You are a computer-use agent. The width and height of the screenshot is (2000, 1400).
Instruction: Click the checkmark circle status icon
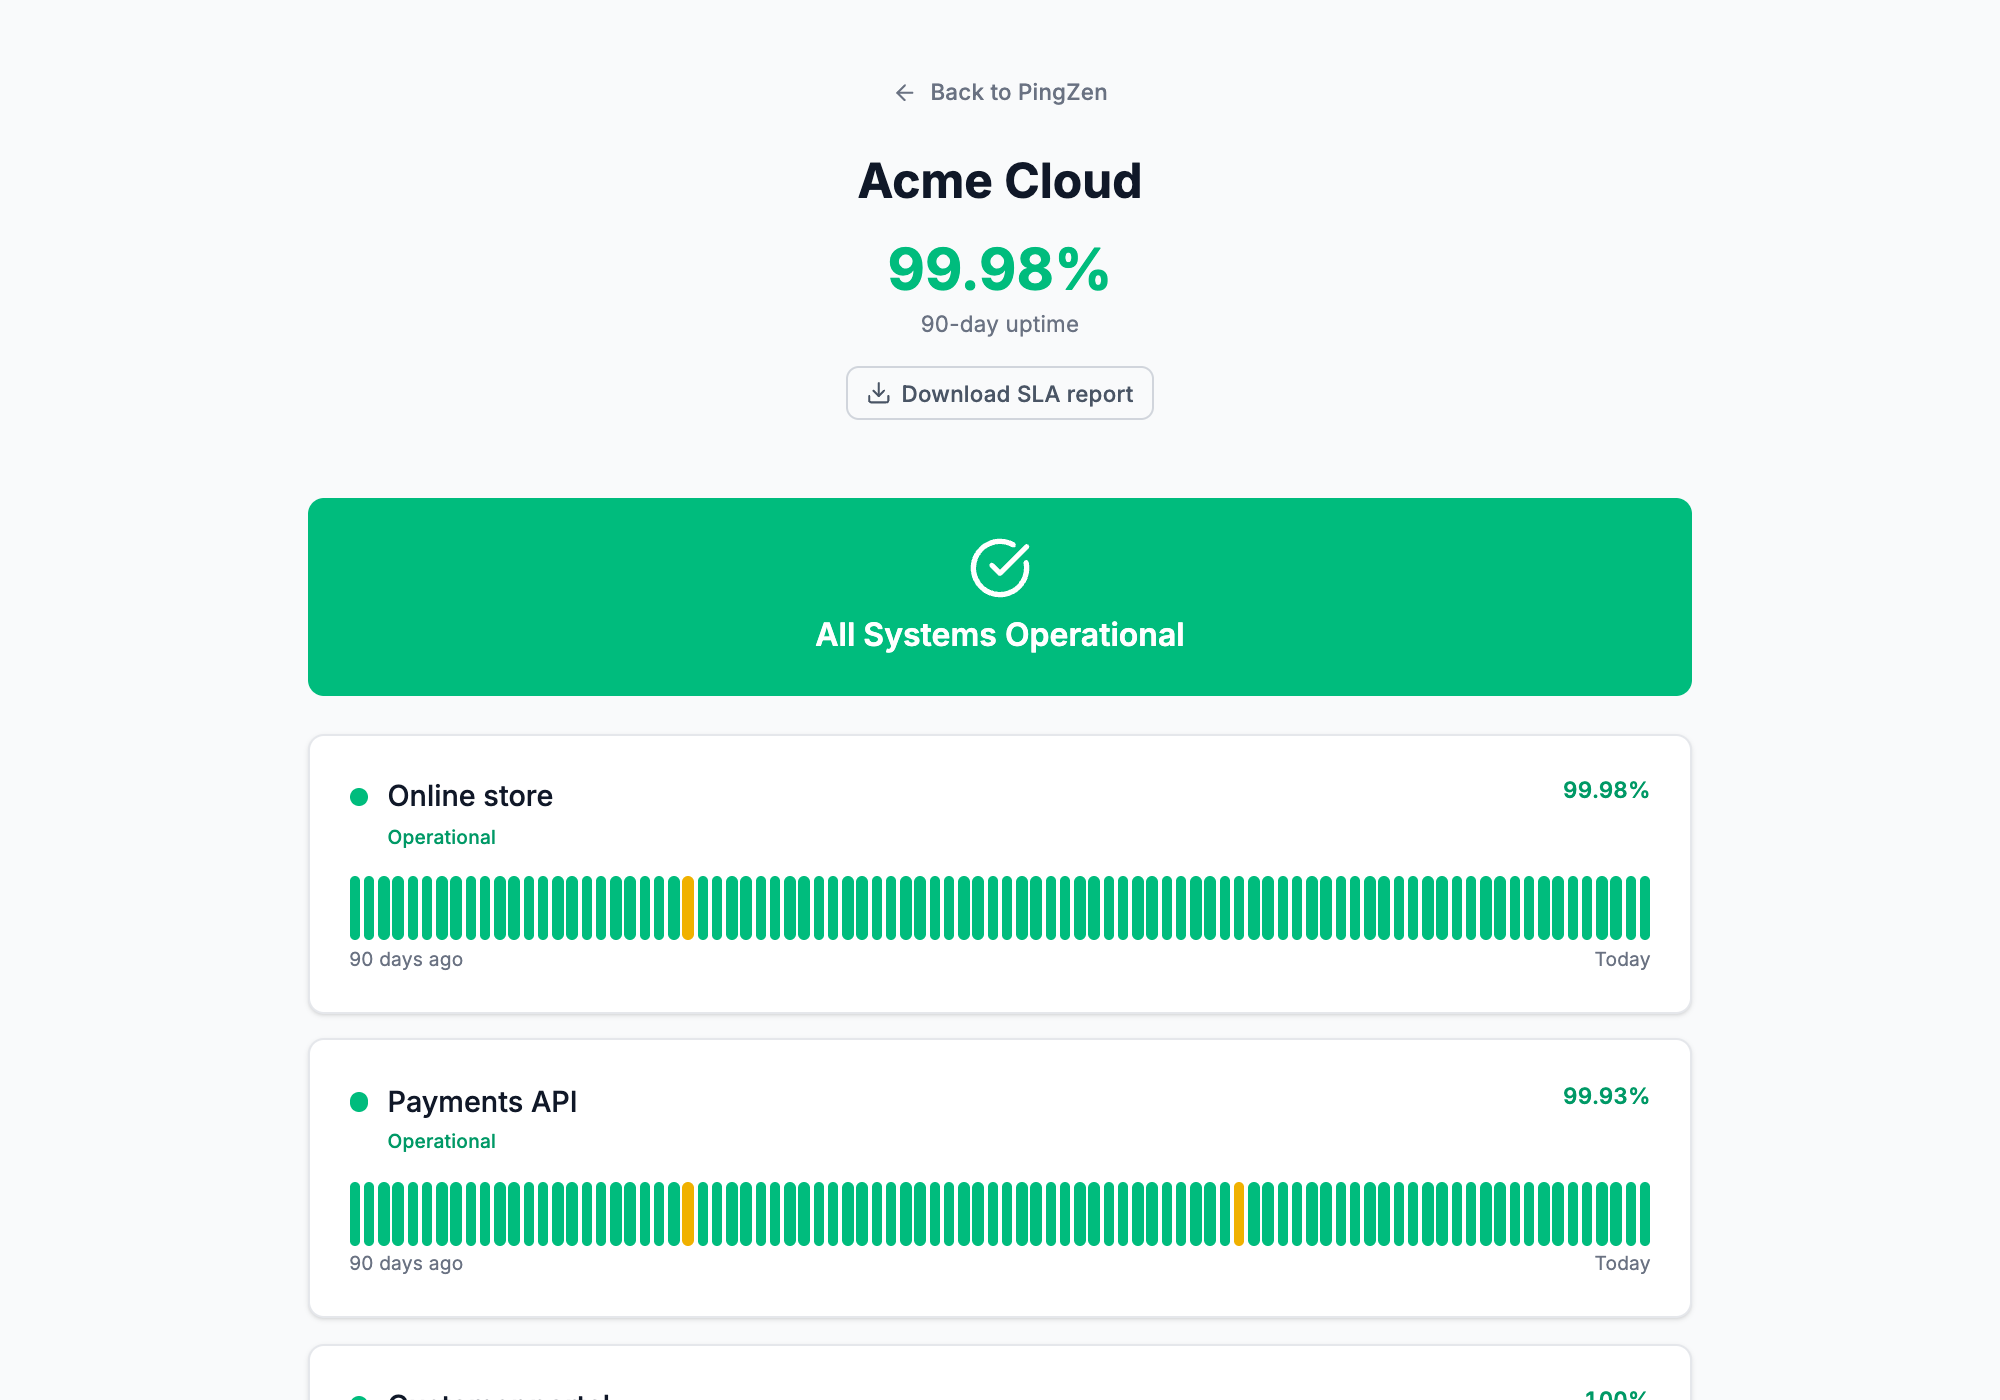[1000, 568]
